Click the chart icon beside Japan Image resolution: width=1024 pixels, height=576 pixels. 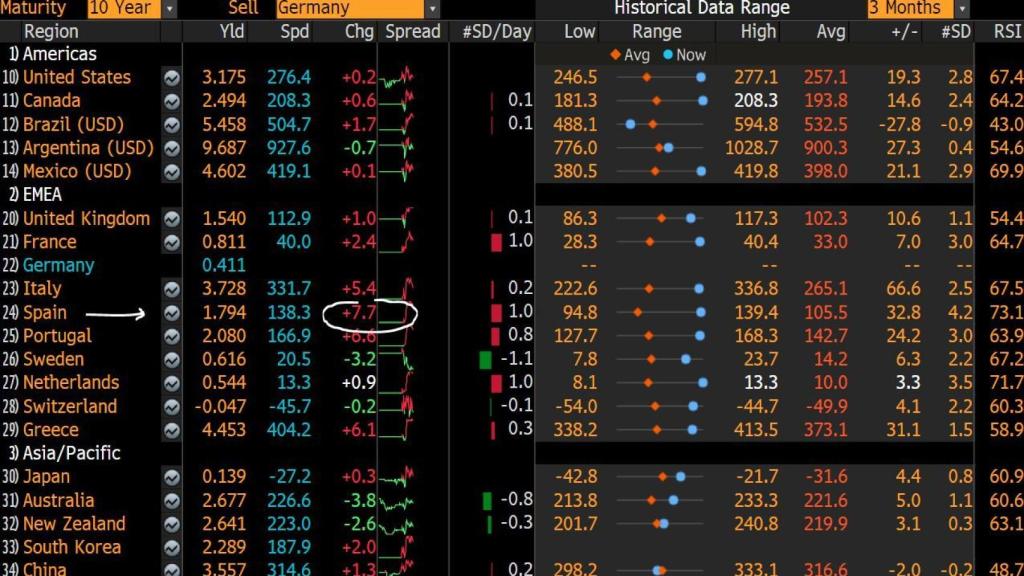172,477
